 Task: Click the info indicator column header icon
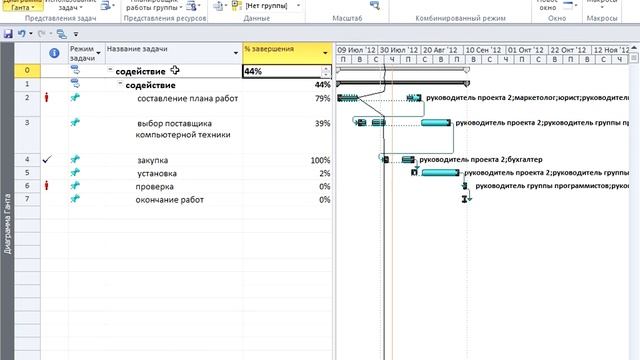tap(54, 53)
